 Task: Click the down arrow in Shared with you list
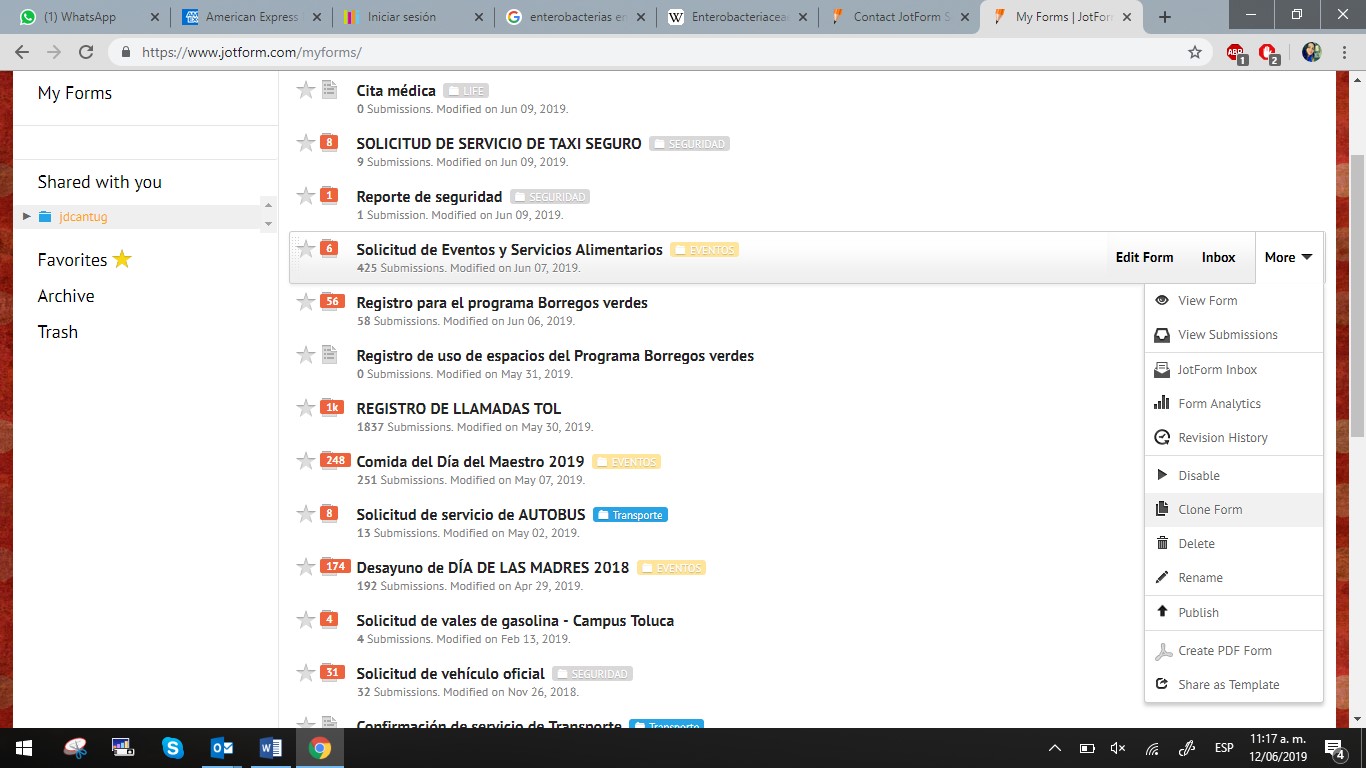pos(268,224)
